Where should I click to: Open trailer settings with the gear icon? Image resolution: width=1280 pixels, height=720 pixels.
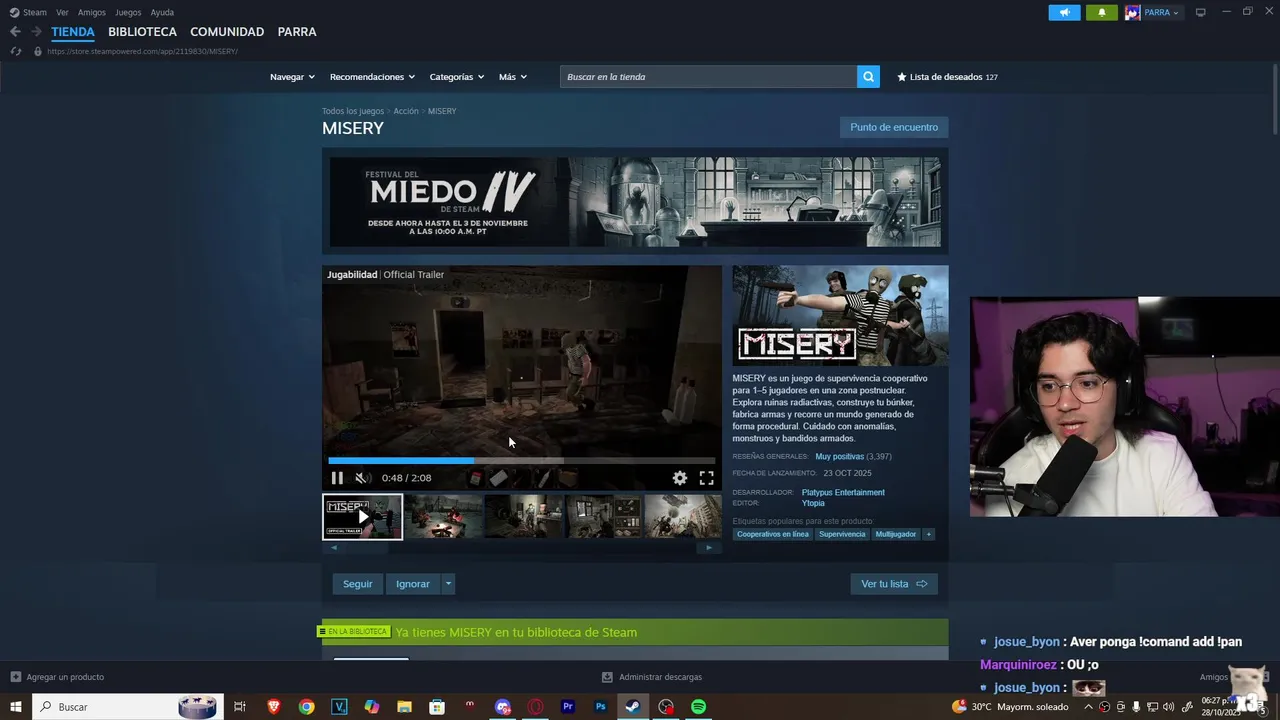pyautogui.click(x=680, y=478)
